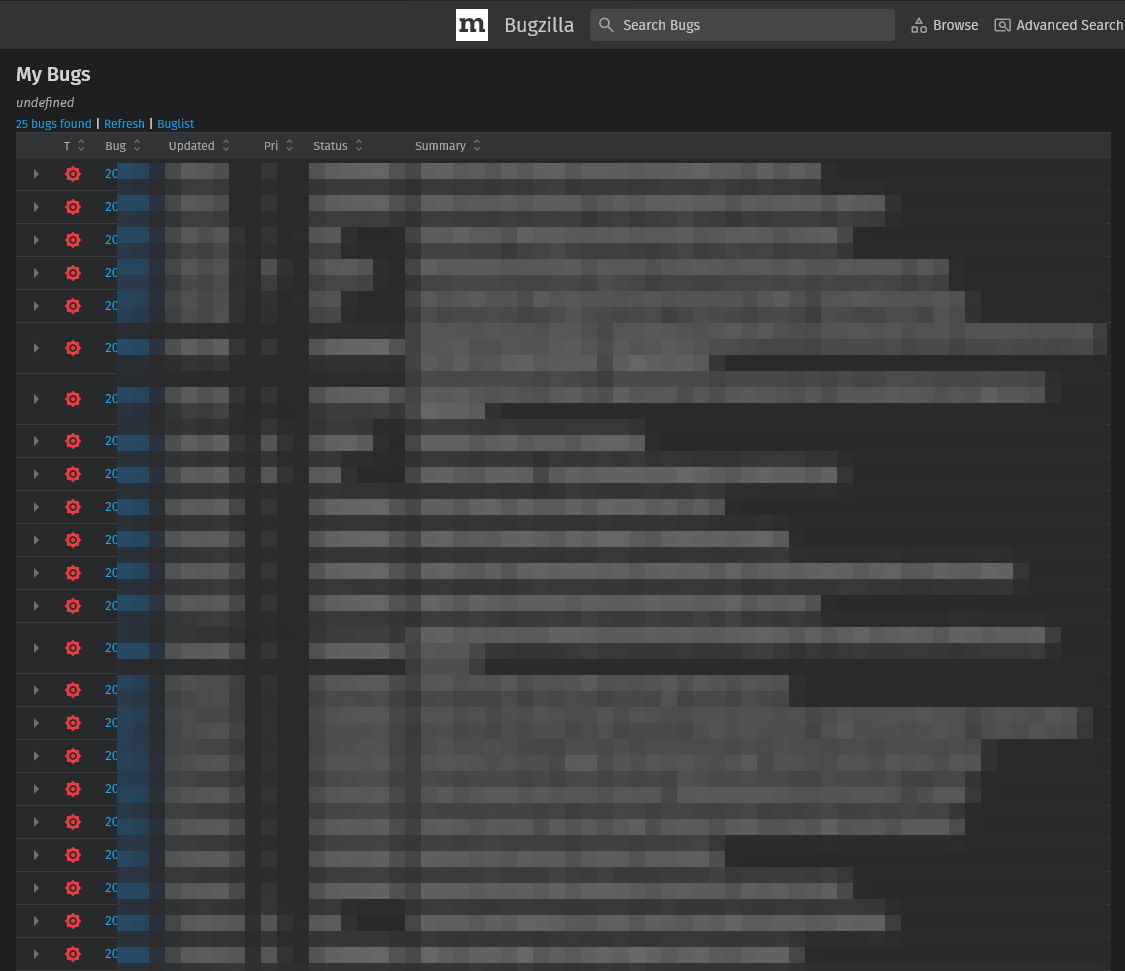
Task: Expand the last visible bug row
Action: point(36,954)
